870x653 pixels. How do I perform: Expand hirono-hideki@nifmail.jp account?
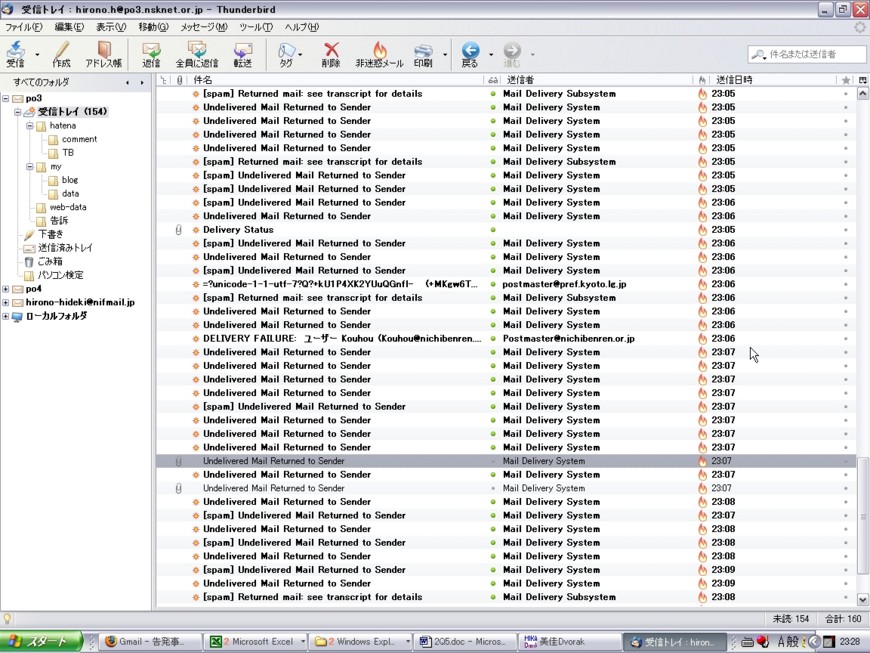(x=6, y=302)
